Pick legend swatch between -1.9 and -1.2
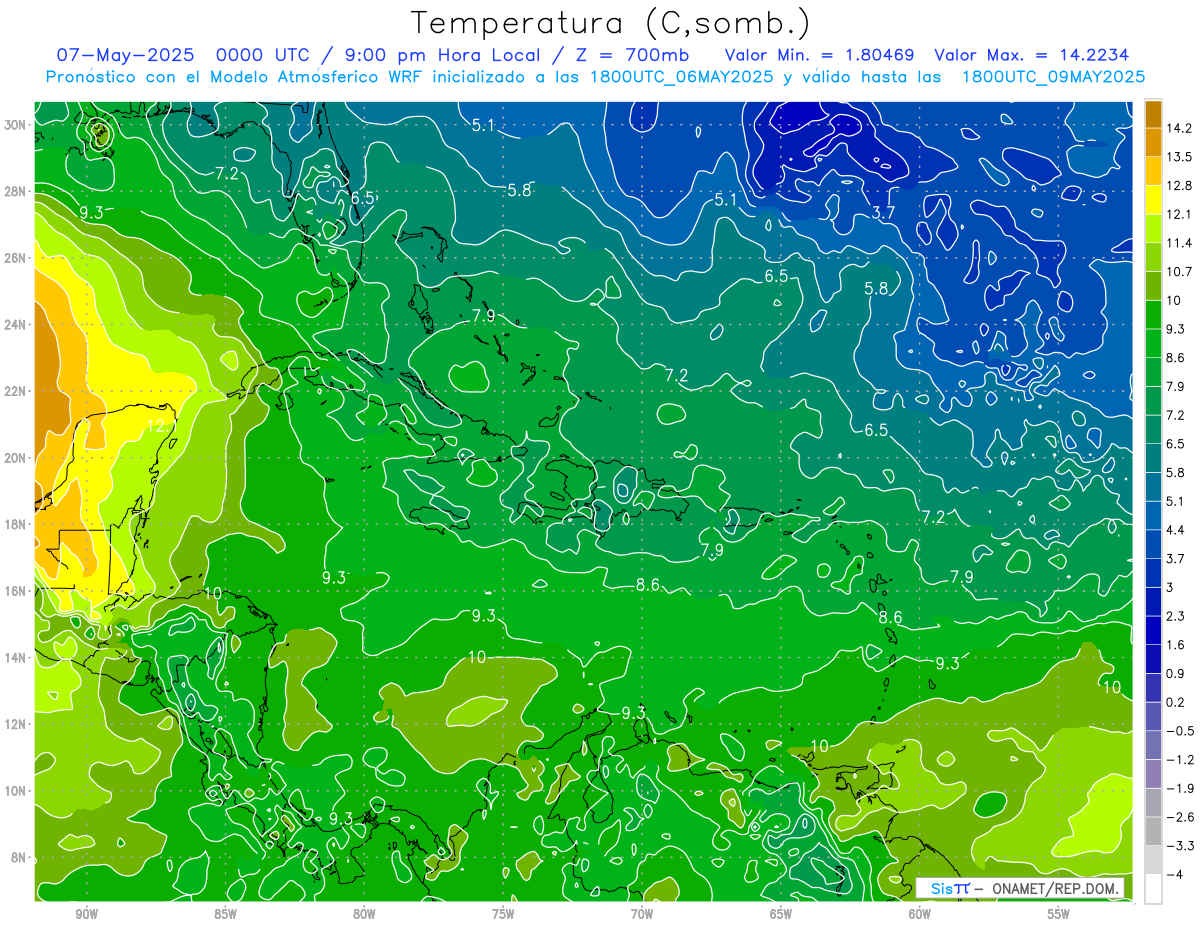The width and height of the screenshot is (1200, 927). [1153, 773]
